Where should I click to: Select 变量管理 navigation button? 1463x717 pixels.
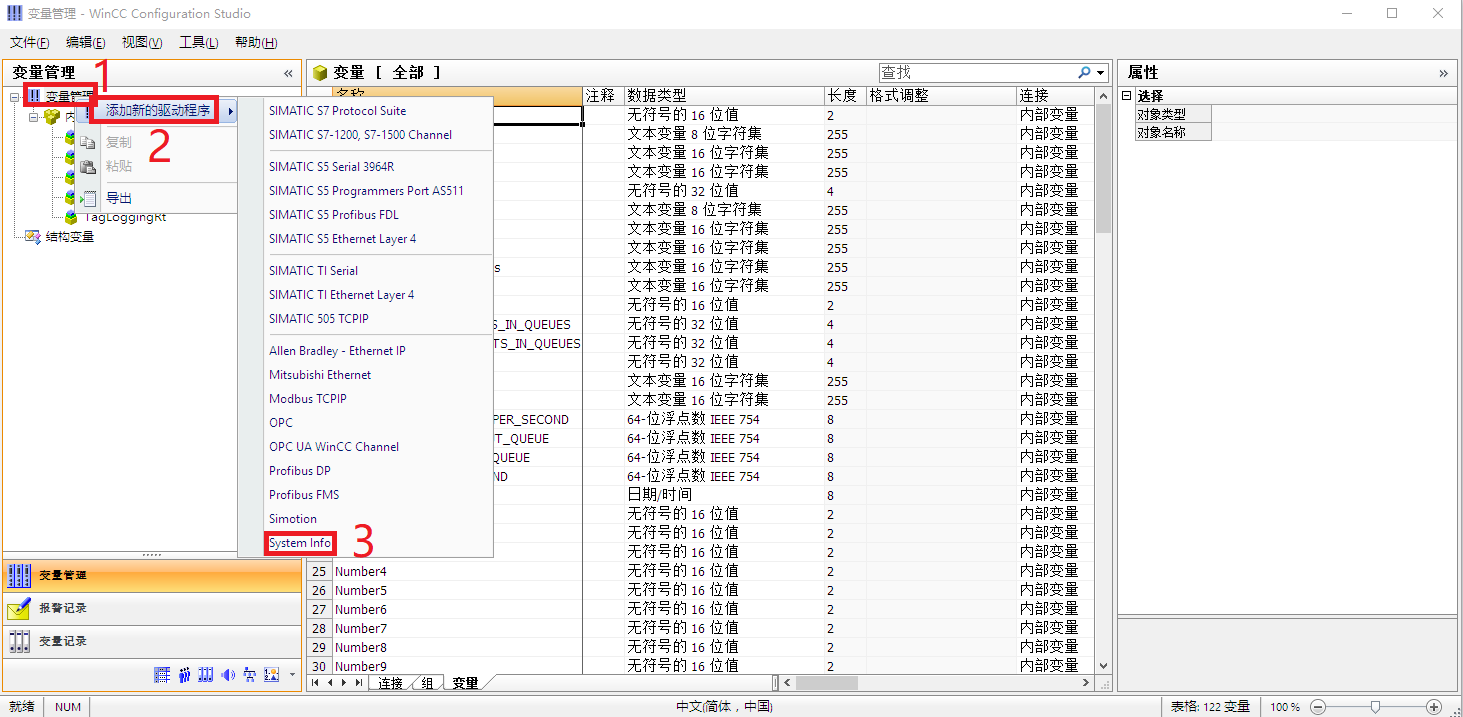click(x=151, y=575)
